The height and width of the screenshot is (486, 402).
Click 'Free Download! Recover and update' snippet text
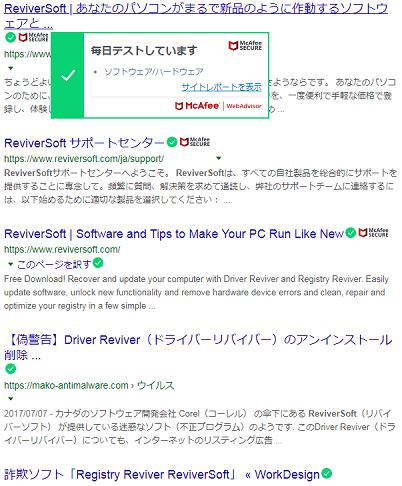point(196,292)
